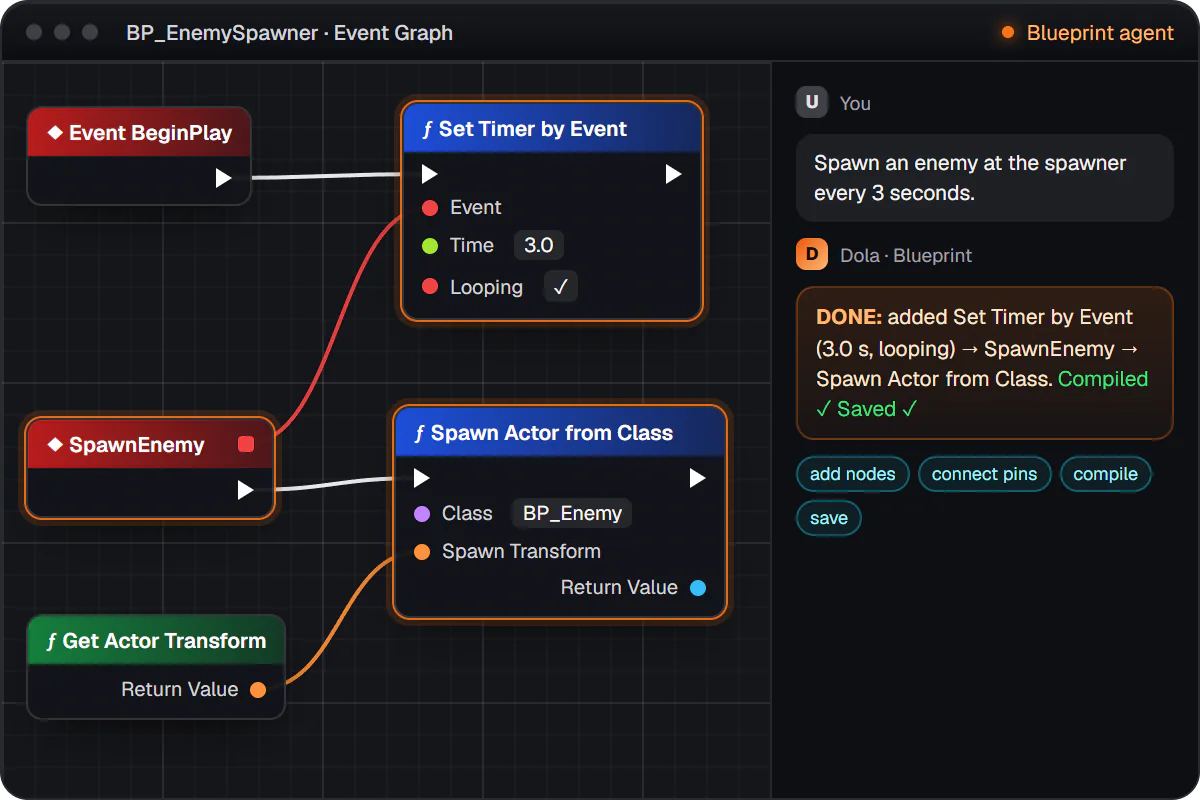The height and width of the screenshot is (800, 1200).
Task: Open the BP_Enemy class selector
Action: (x=572, y=514)
